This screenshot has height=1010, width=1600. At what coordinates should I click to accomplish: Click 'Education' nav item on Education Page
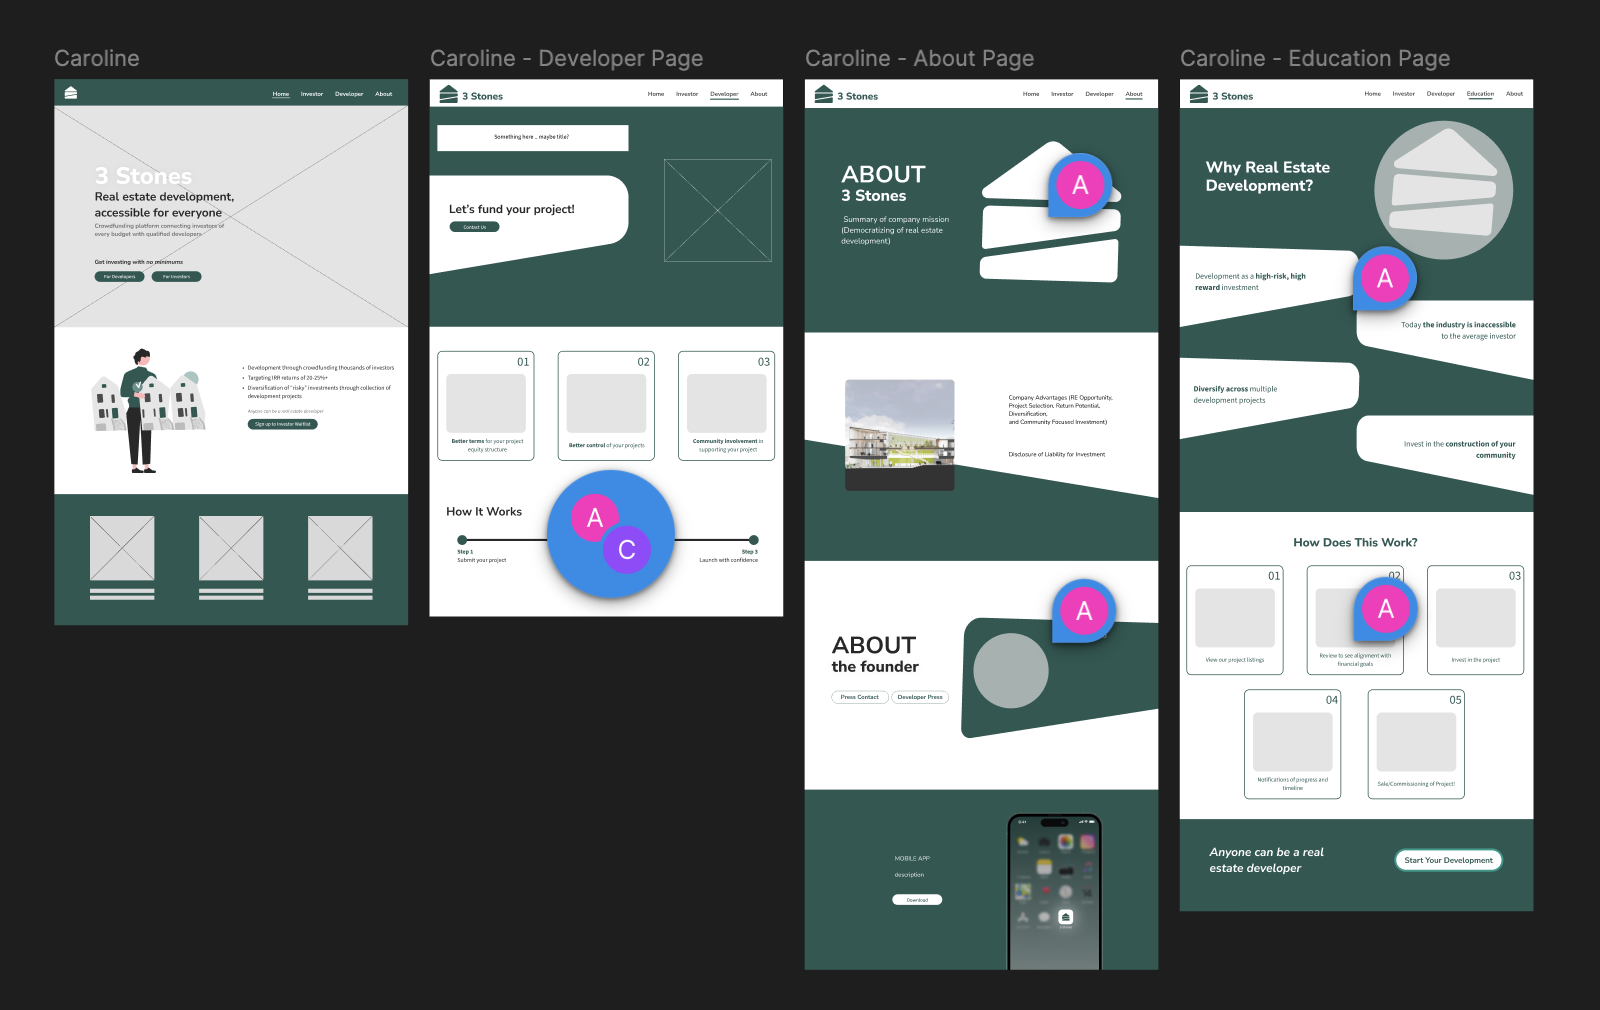pyautogui.click(x=1480, y=94)
